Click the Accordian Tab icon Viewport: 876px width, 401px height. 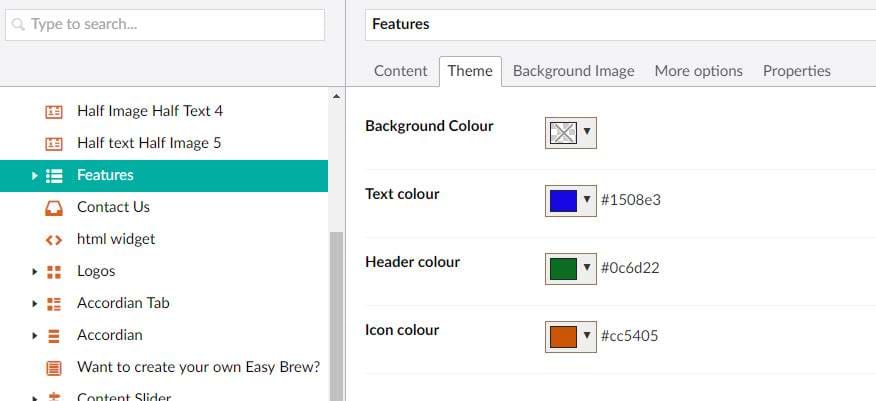(54, 303)
